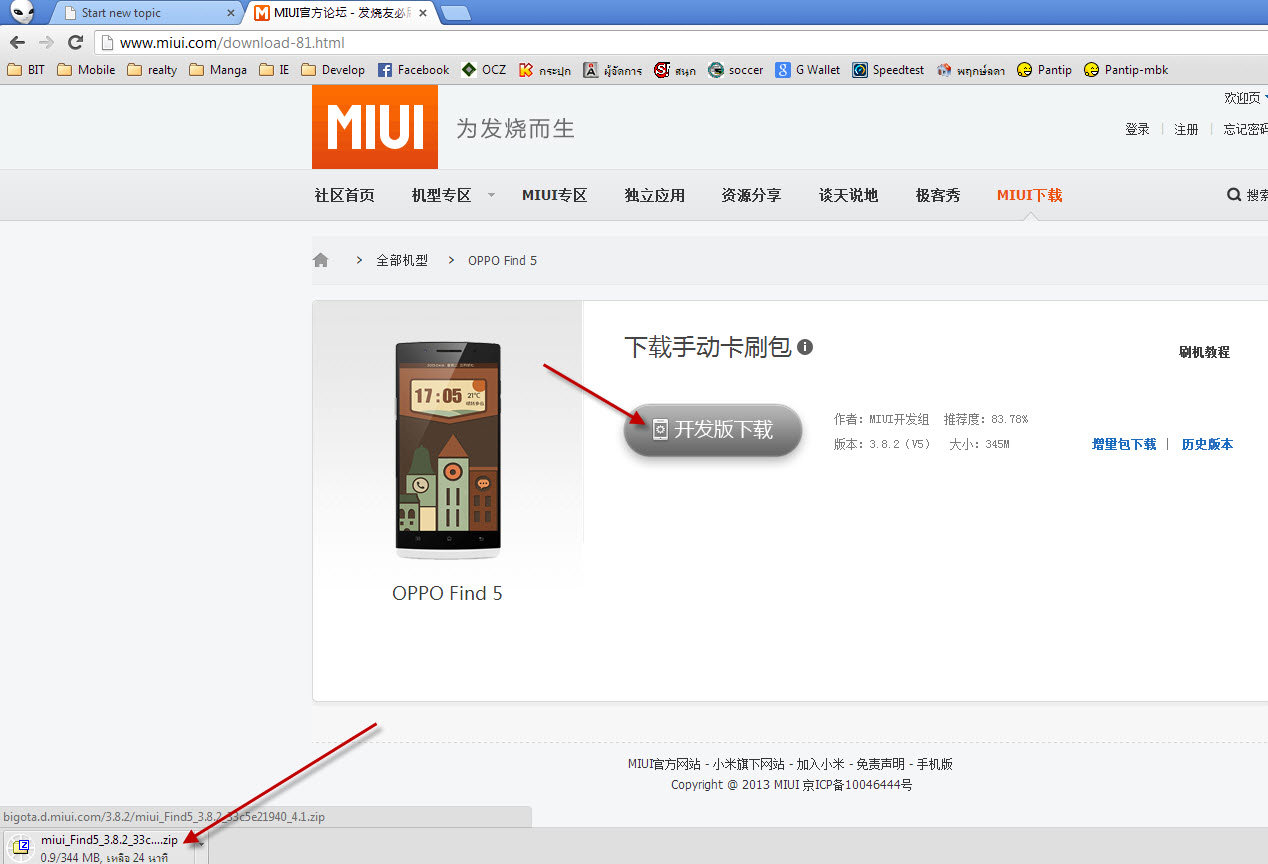Open the download item dropdown arrow
The image size is (1268, 864).
(x=200, y=847)
